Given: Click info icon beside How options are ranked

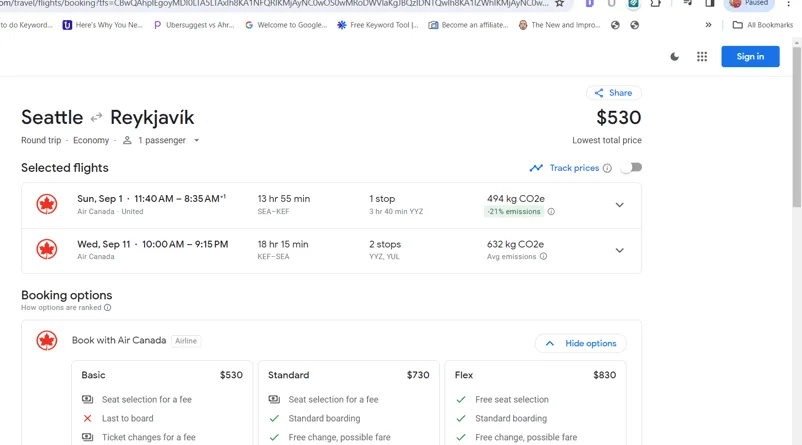Looking at the screenshot, I should point(107,308).
